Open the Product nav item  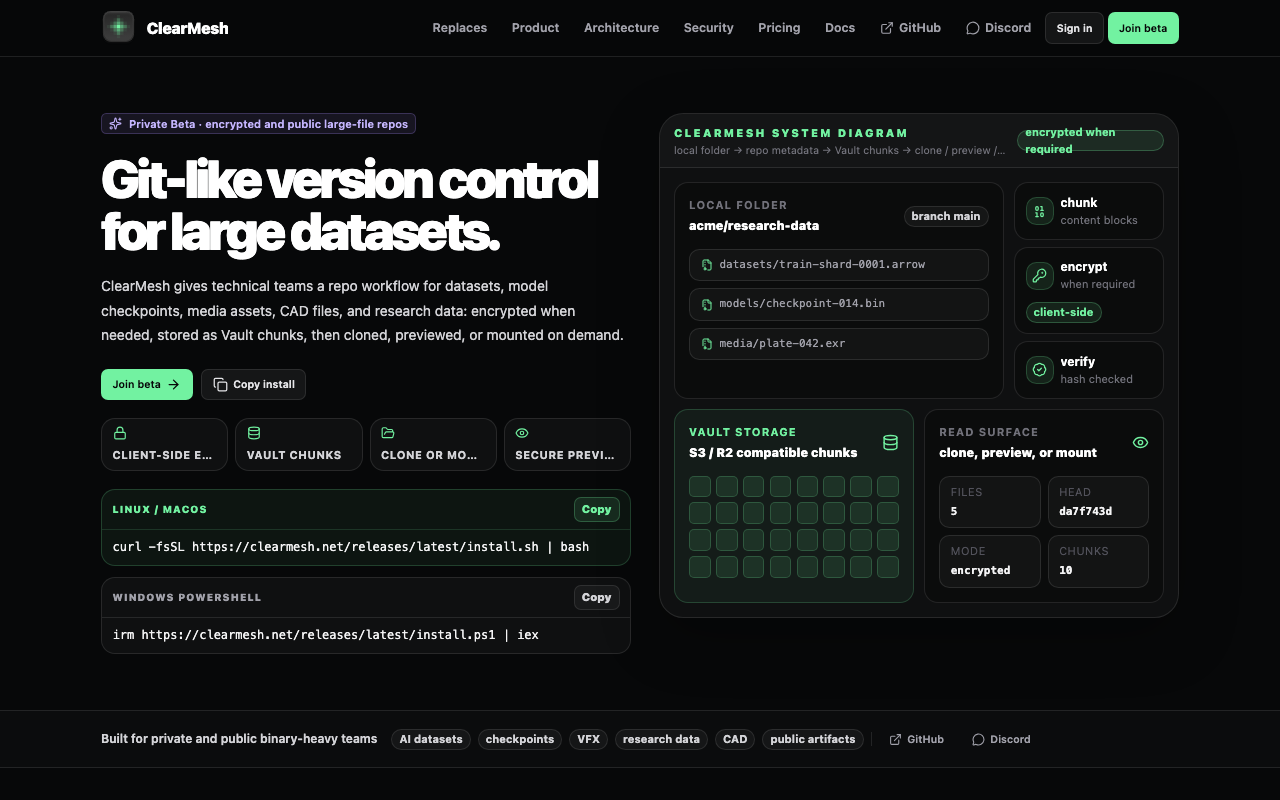tap(535, 28)
